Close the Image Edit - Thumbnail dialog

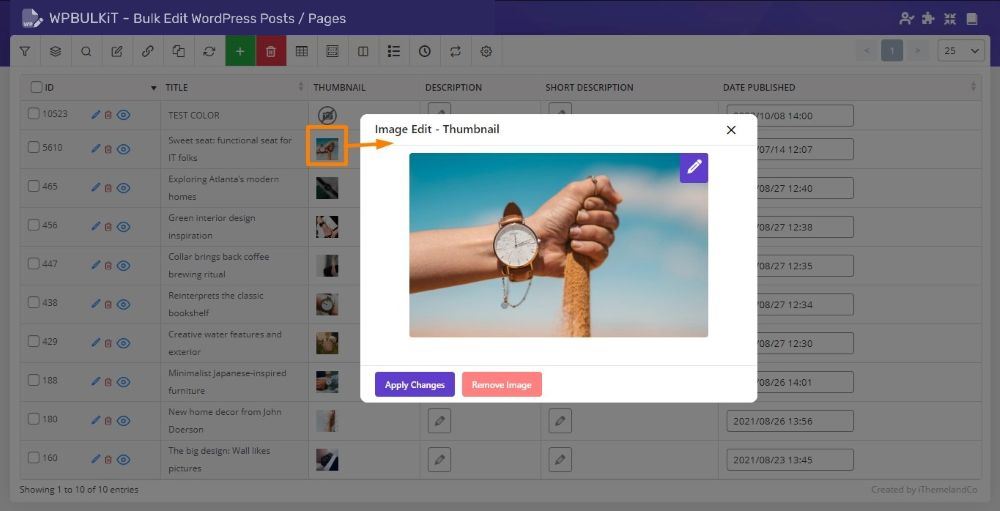[x=731, y=130]
